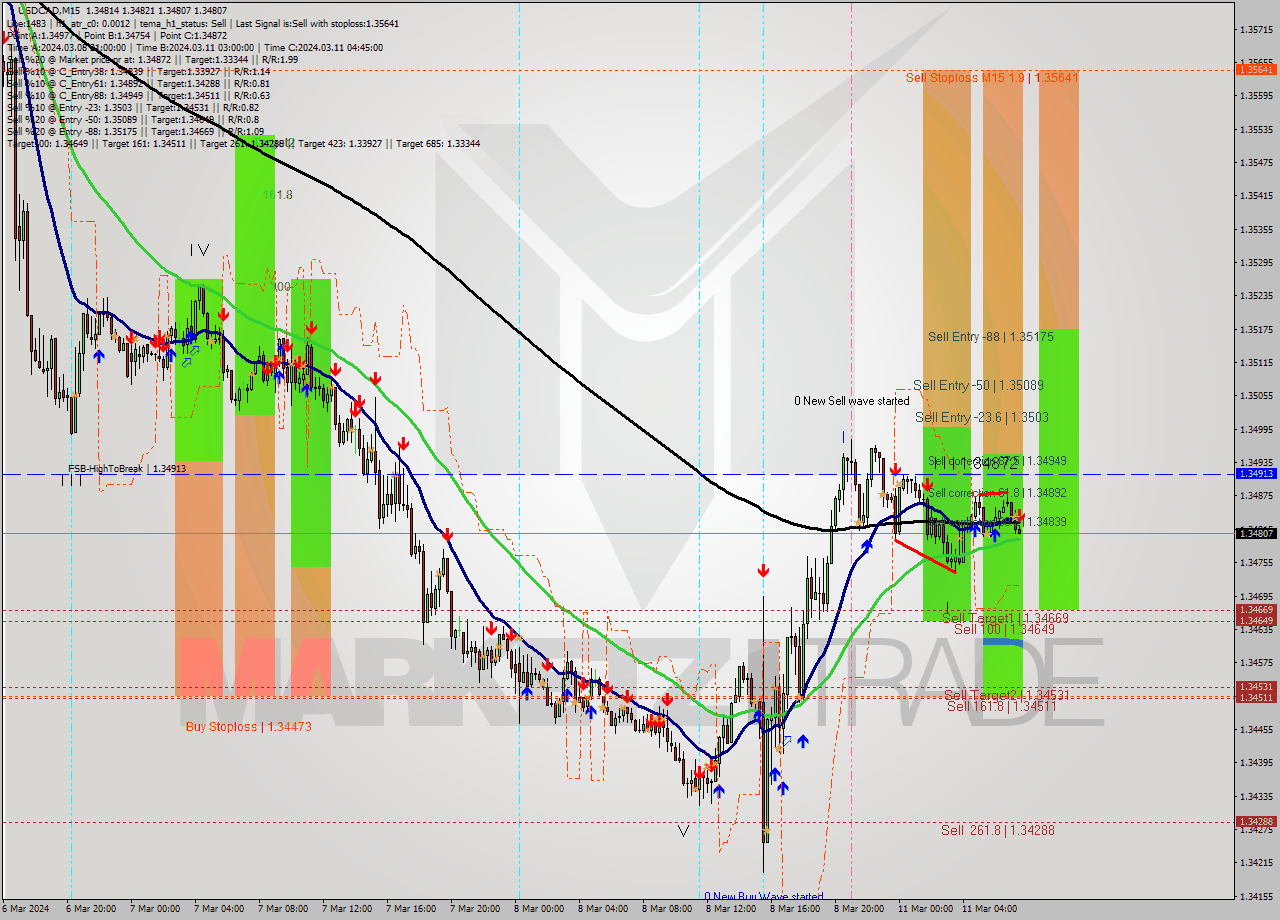Image resolution: width=1280 pixels, height=920 pixels.
Task: Click the 1.34755 value on price scale
Action: tap(1256, 562)
